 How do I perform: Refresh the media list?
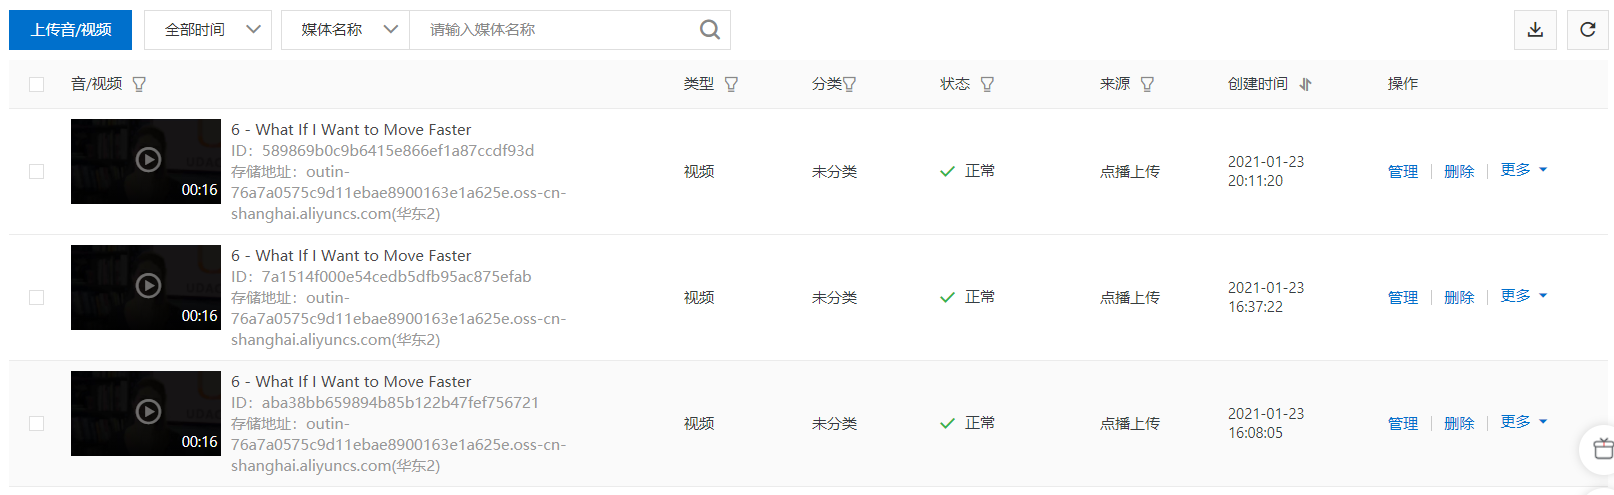tap(1588, 30)
